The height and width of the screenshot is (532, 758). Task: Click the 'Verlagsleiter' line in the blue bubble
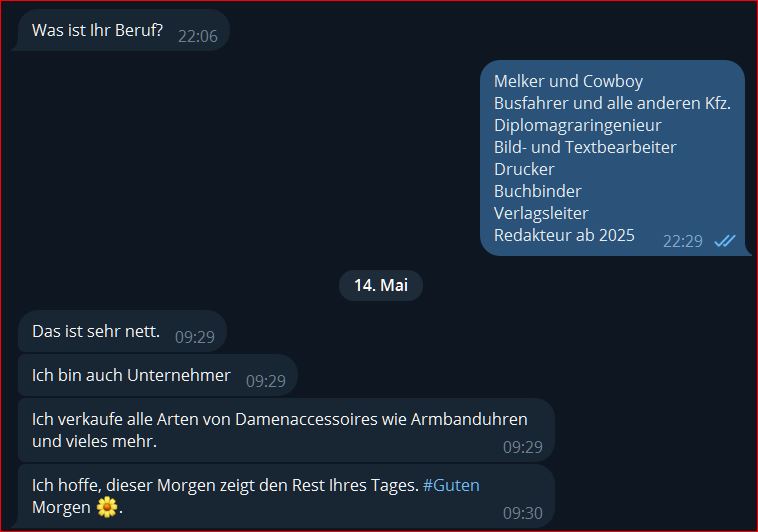pyautogui.click(x=541, y=213)
